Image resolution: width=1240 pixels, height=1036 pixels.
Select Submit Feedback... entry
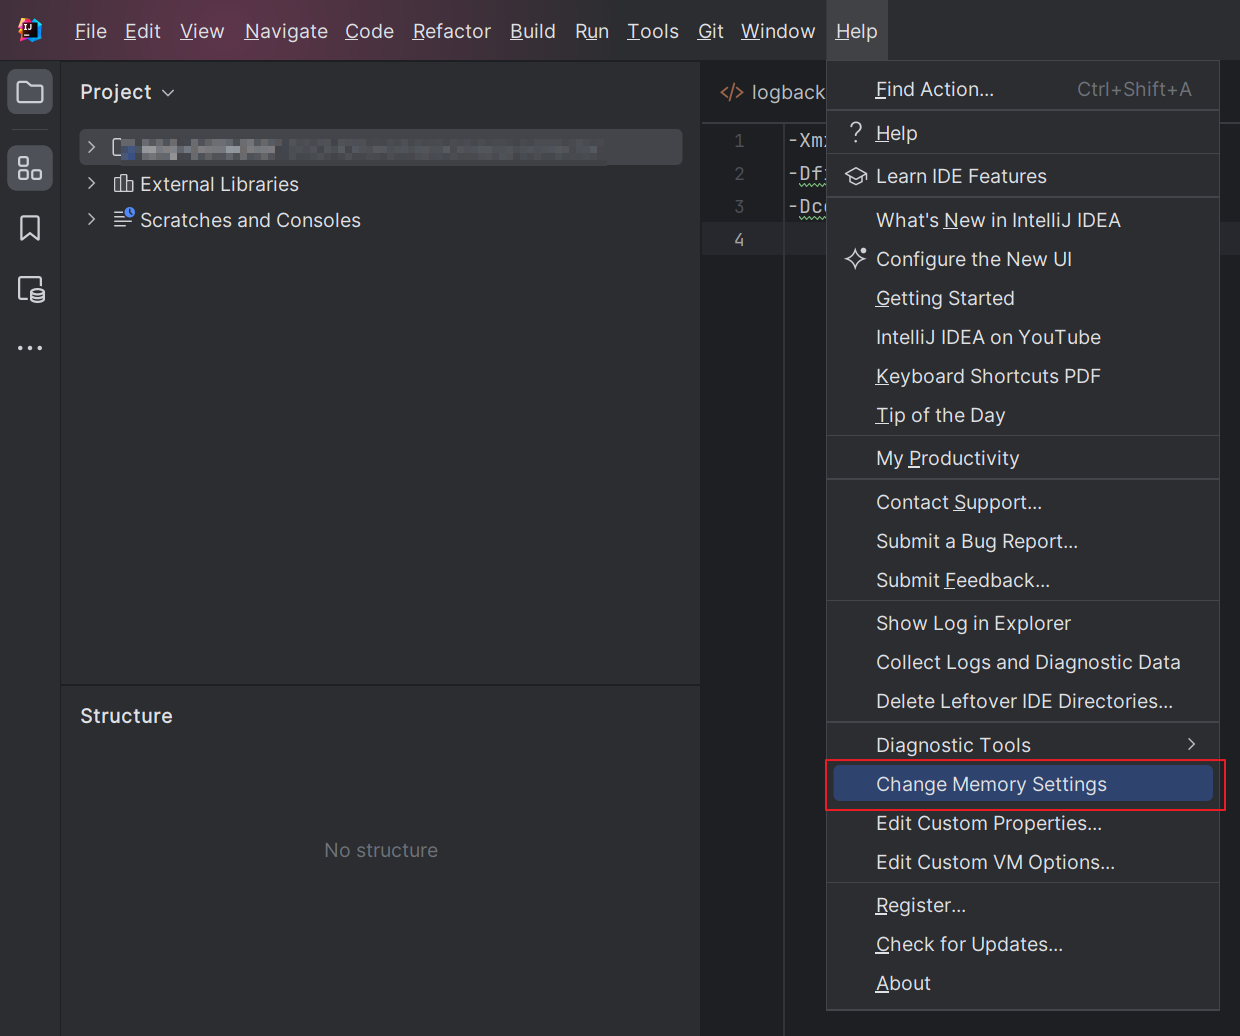[1023, 580]
